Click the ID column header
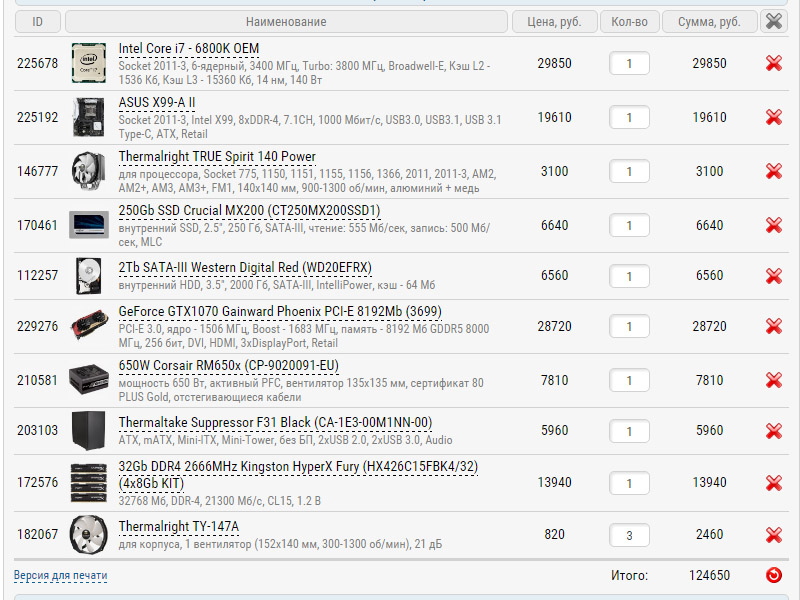The image size is (800, 600). coord(38,22)
